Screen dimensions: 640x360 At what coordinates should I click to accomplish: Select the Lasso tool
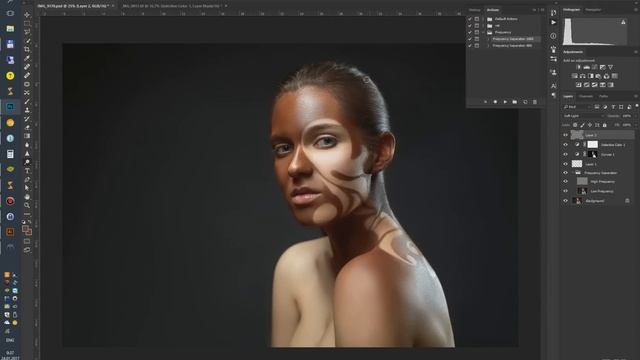(x=27, y=32)
